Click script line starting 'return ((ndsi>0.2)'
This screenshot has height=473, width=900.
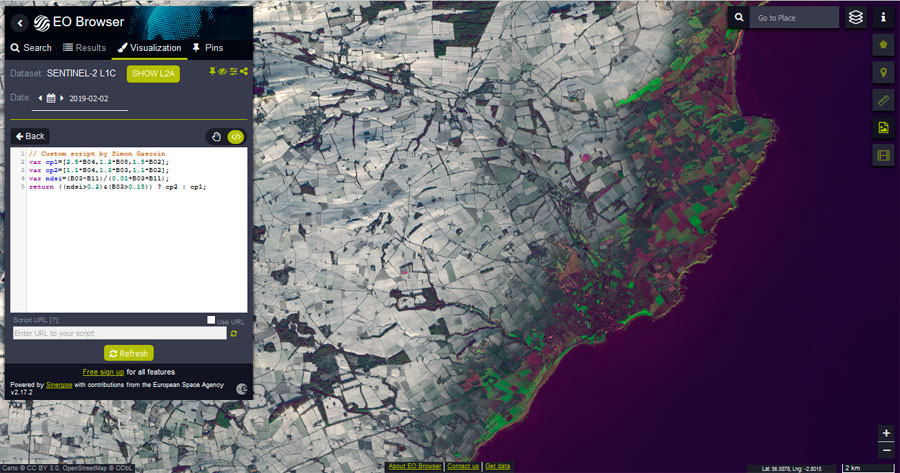tap(117, 187)
